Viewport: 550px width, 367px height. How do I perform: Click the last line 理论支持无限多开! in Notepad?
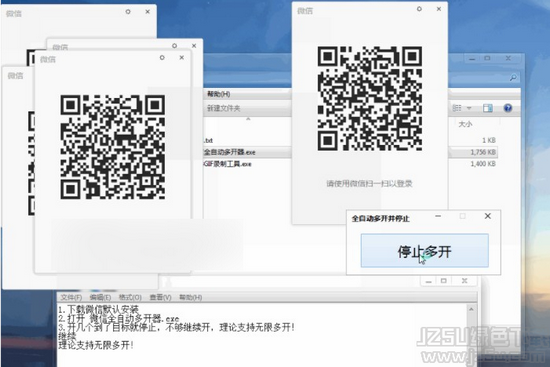pyautogui.click(x=96, y=345)
